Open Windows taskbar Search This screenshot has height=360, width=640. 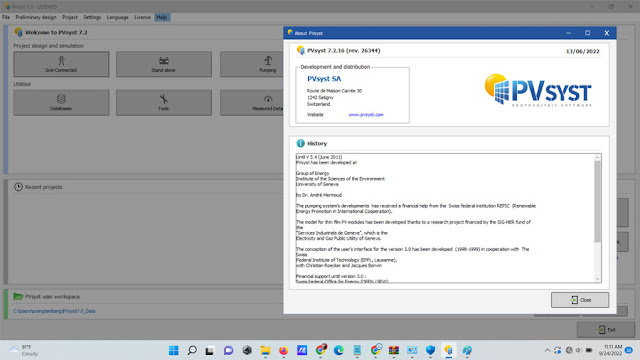coord(192,350)
